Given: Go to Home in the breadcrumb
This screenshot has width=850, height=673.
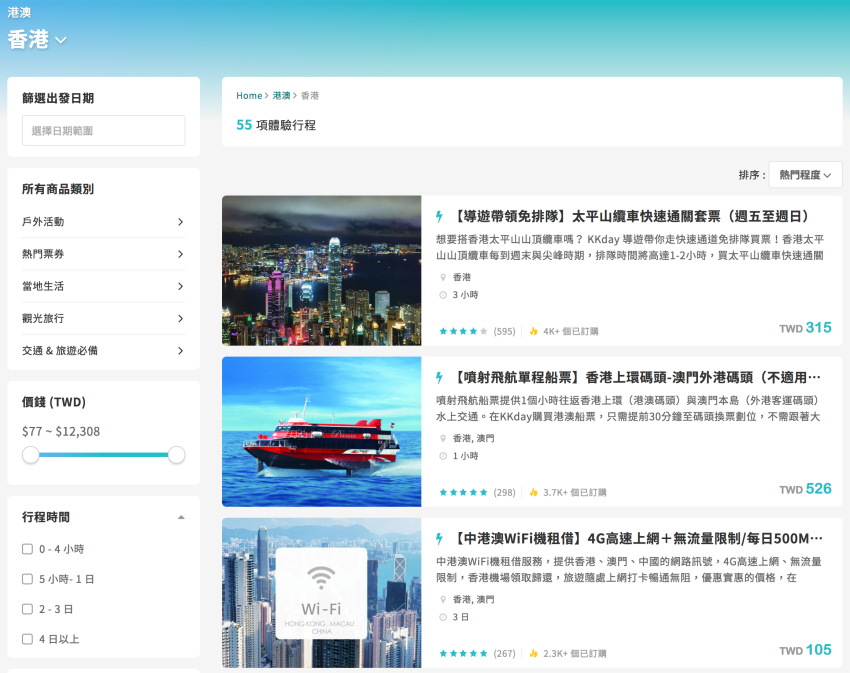Looking at the screenshot, I should pyautogui.click(x=249, y=96).
